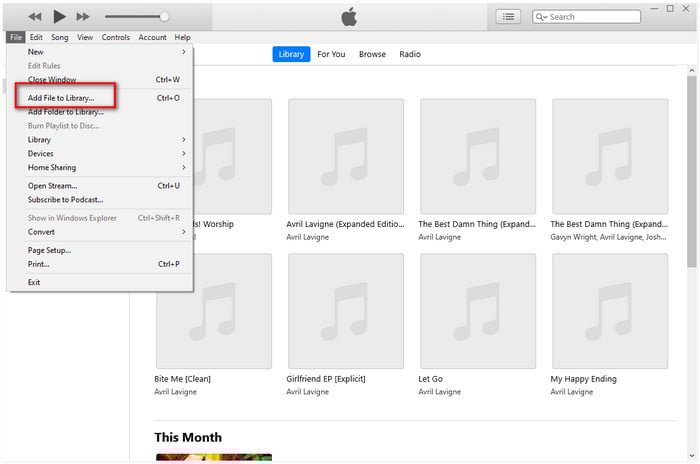Click the rewind previous track icon
The image size is (700, 464).
pyautogui.click(x=34, y=17)
